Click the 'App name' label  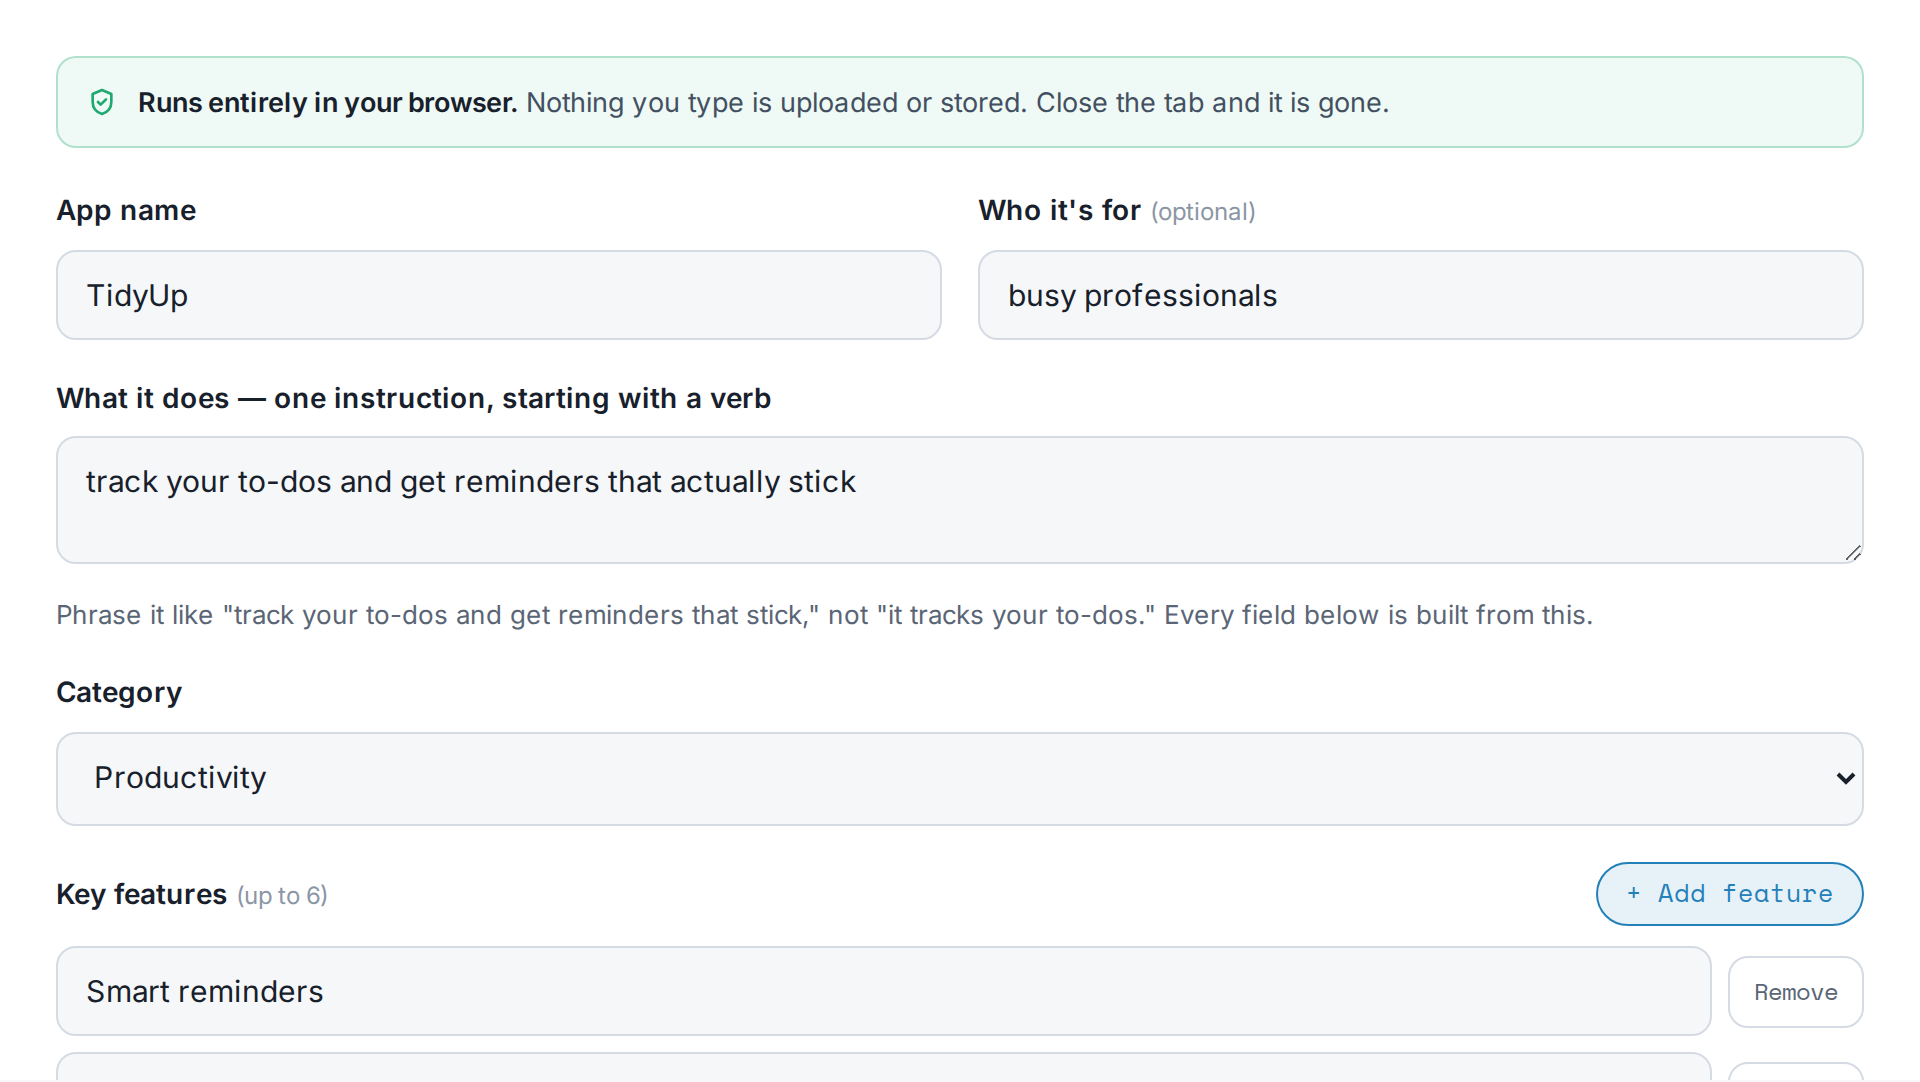[x=126, y=211]
